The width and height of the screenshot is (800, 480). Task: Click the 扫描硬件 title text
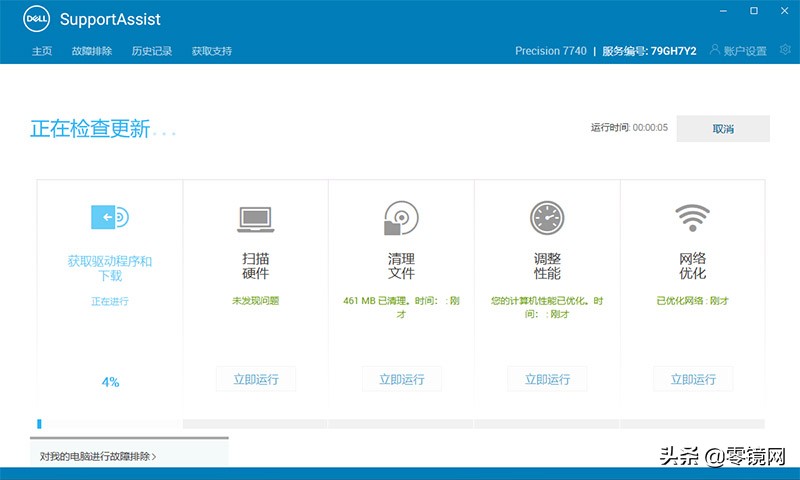(256, 266)
